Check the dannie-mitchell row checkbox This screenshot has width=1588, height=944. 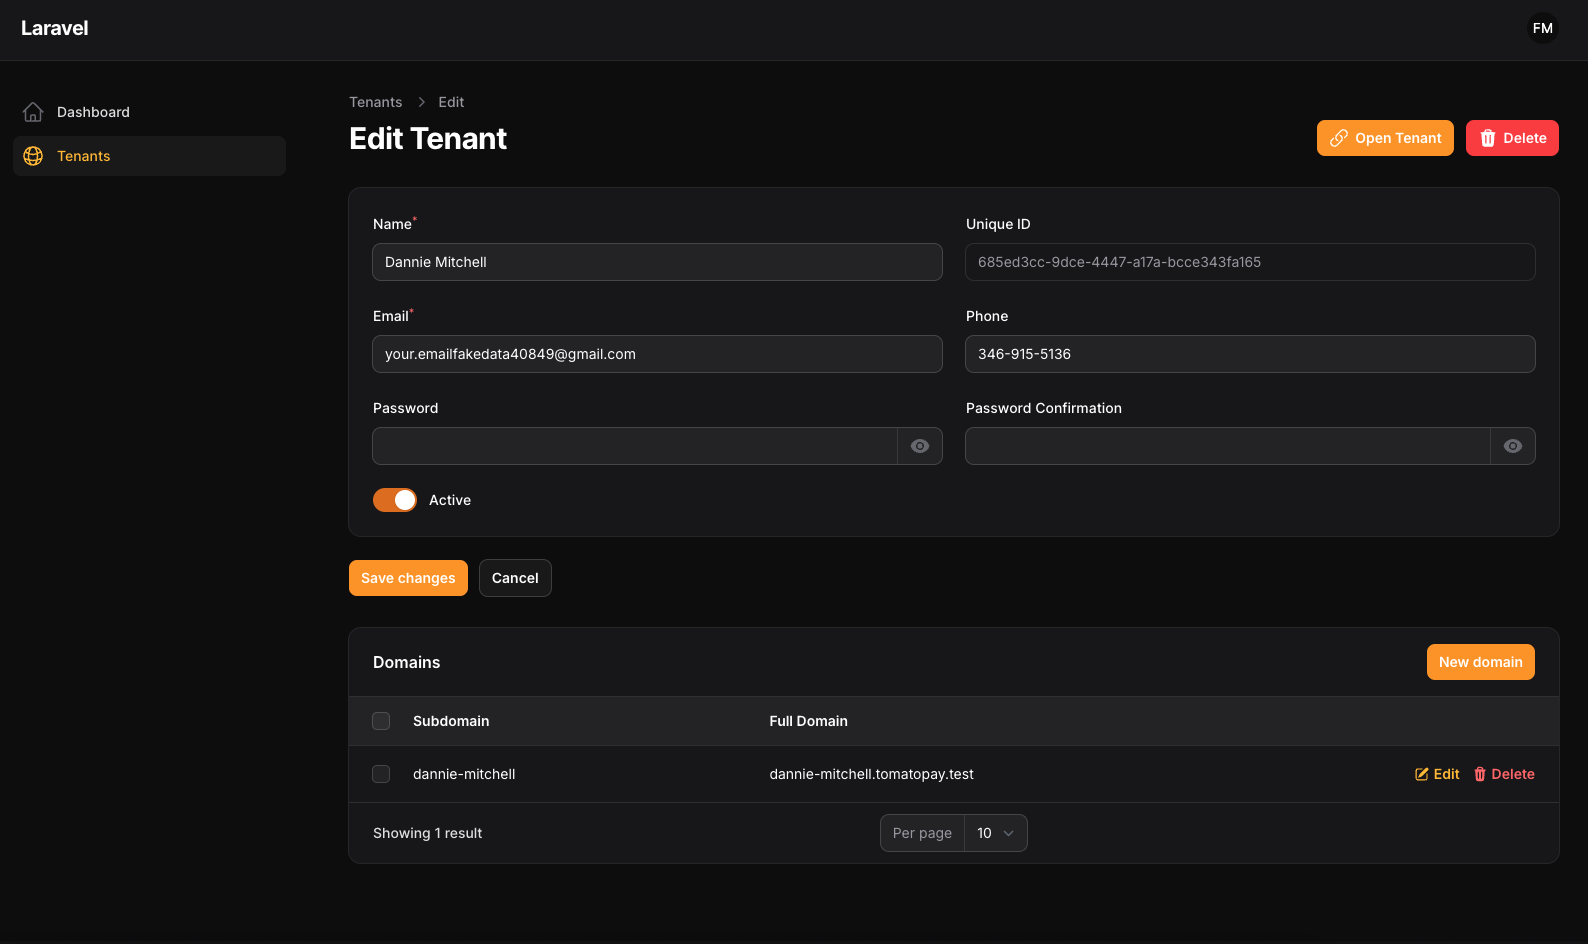coord(381,774)
